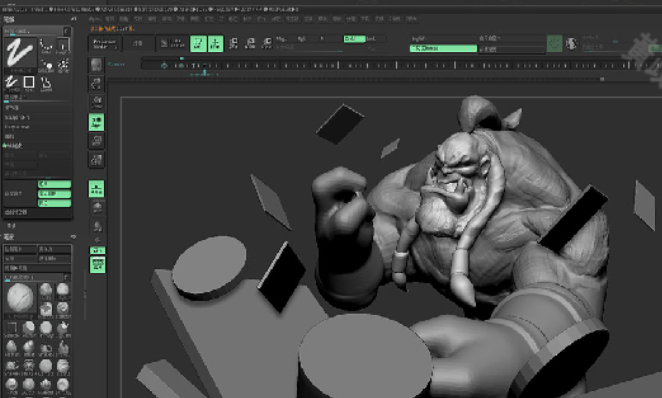Open the Projection Master button
The image size is (662, 398).
click(x=104, y=44)
